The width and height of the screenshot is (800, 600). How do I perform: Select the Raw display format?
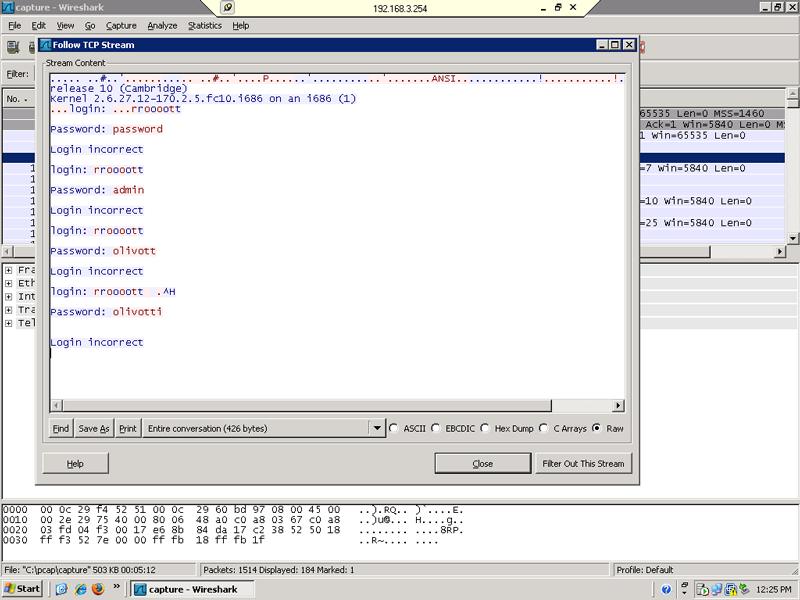[596, 428]
